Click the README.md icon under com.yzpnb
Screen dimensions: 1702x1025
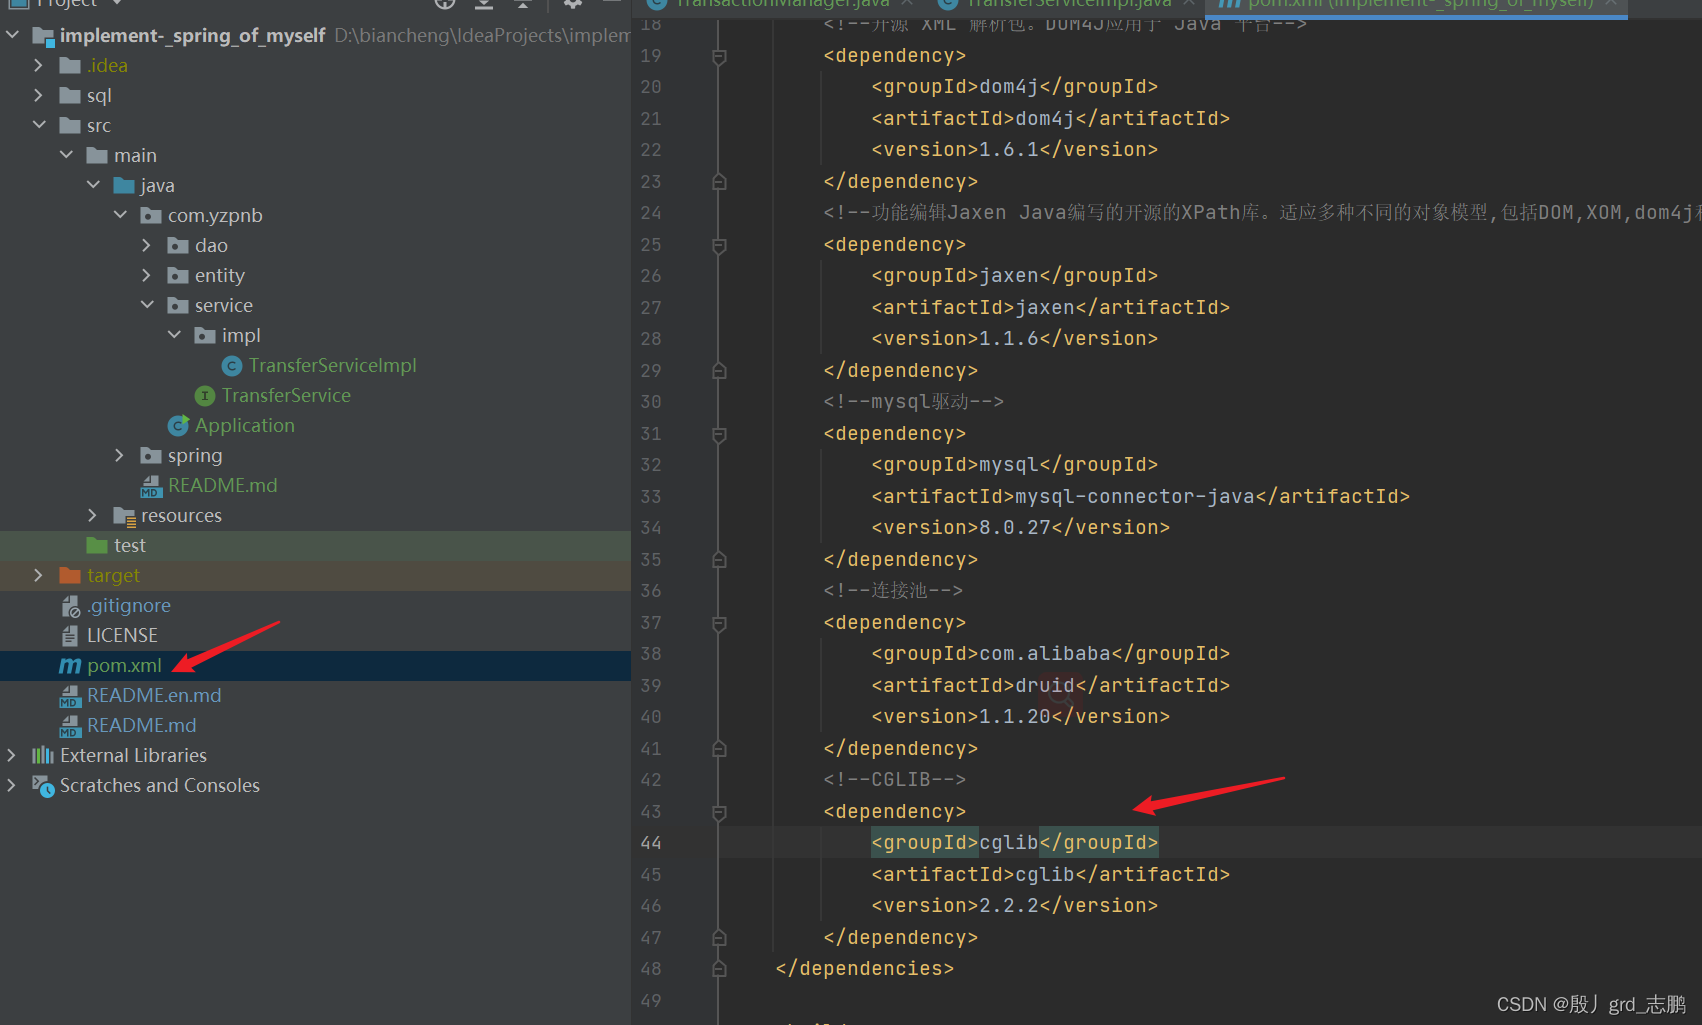[x=151, y=486]
